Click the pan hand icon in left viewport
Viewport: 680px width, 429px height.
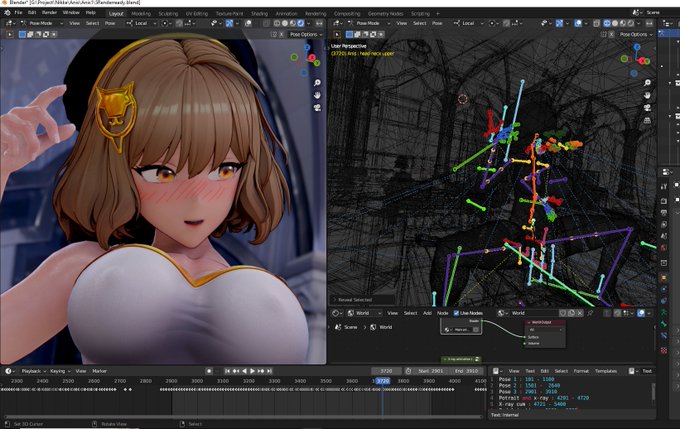click(x=317, y=95)
